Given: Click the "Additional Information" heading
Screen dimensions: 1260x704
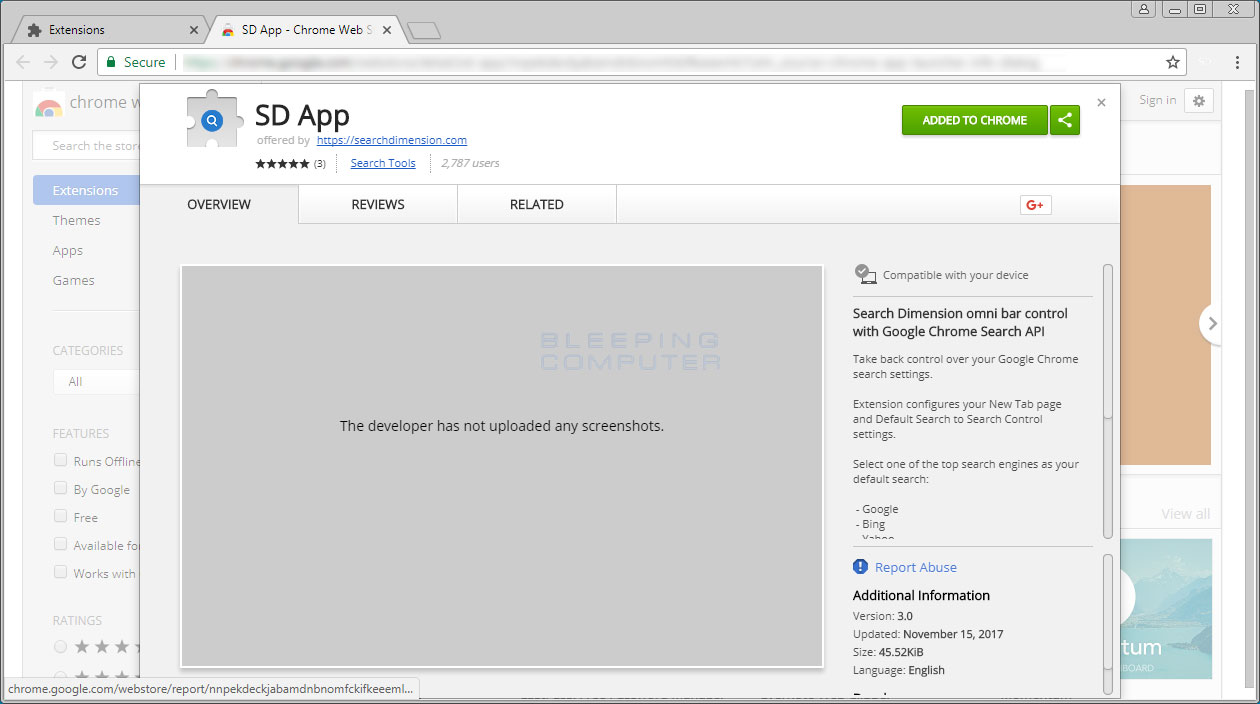Looking at the screenshot, I should tap(921, 595).
